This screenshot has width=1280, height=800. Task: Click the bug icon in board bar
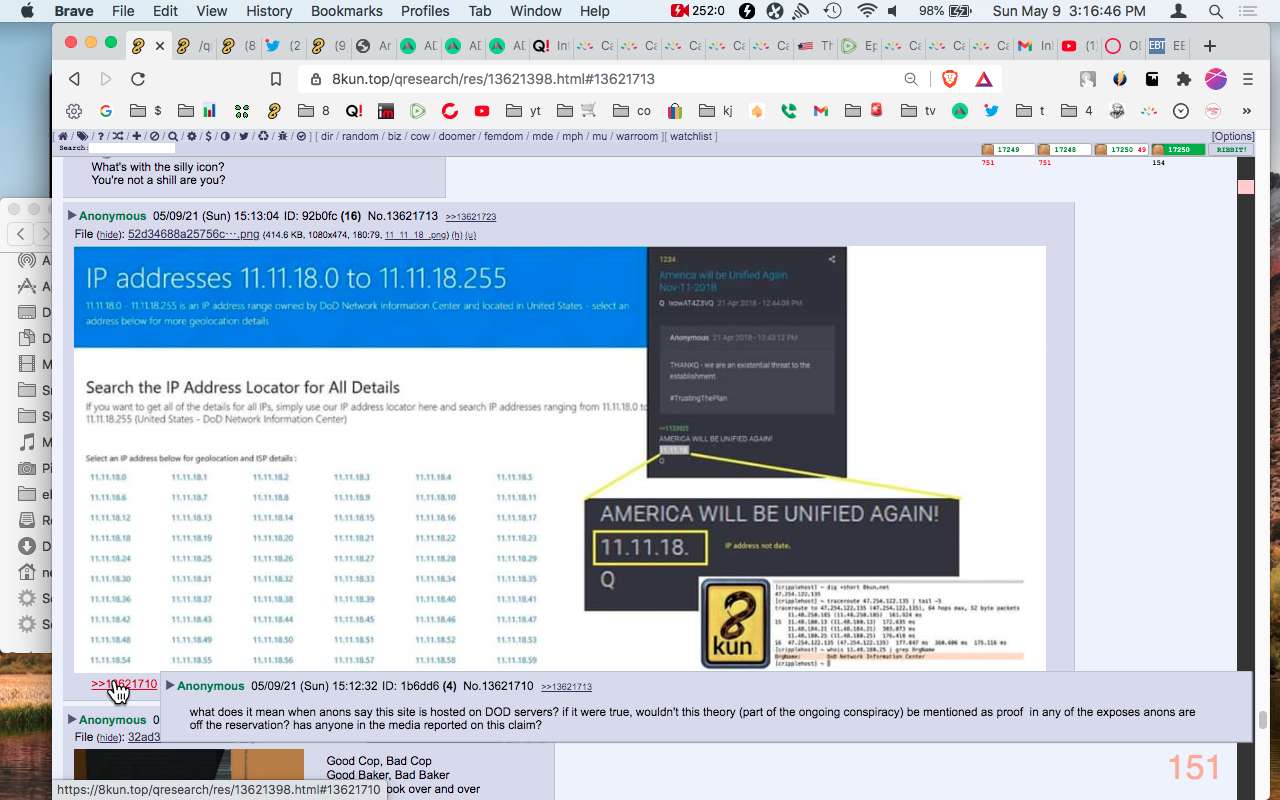(x=283, y=136)
